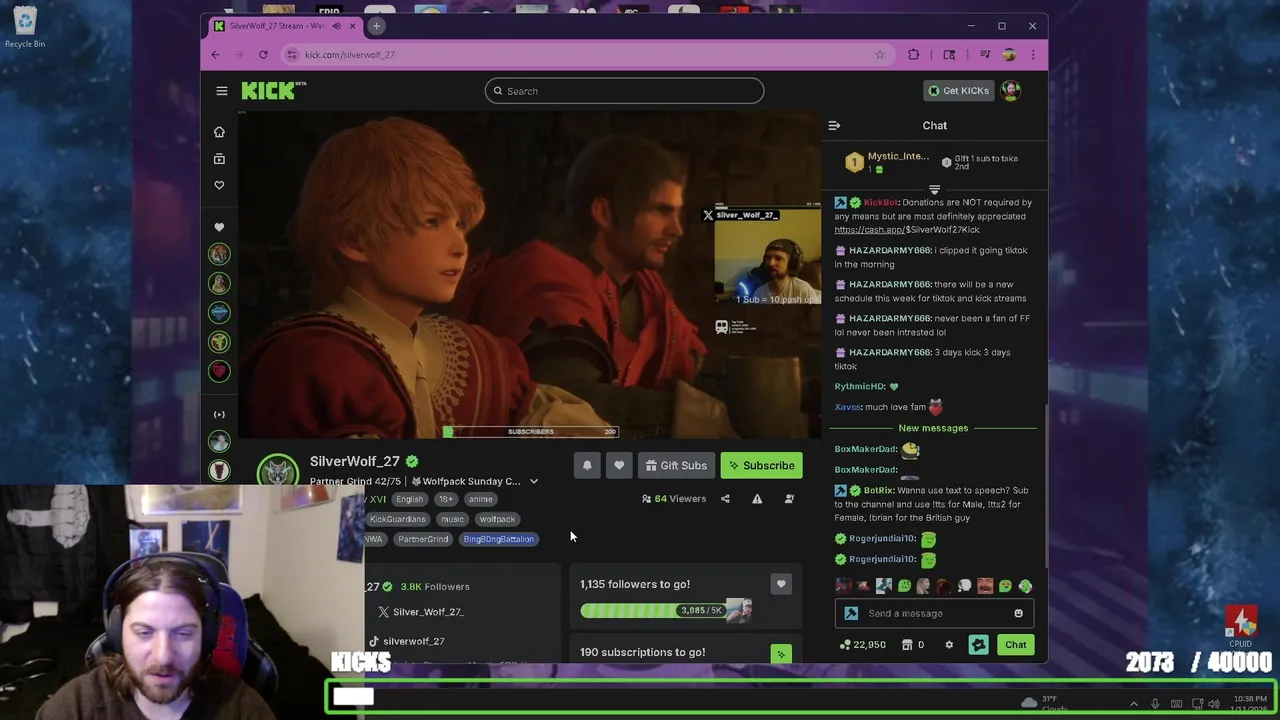Open the Browse icon in sidebar
This screenshot has width=1280, height=720.
coord(219,159)
